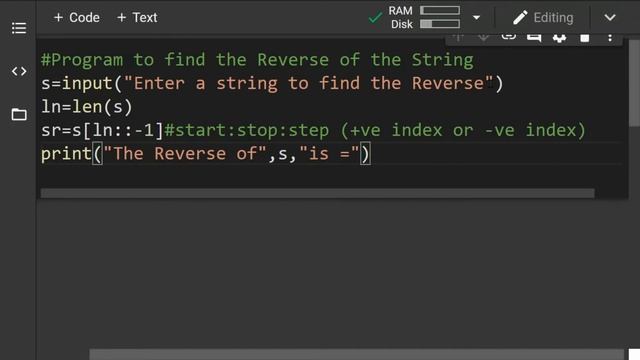
Task: Open the code snippets panel
Action: pos(19,71)
